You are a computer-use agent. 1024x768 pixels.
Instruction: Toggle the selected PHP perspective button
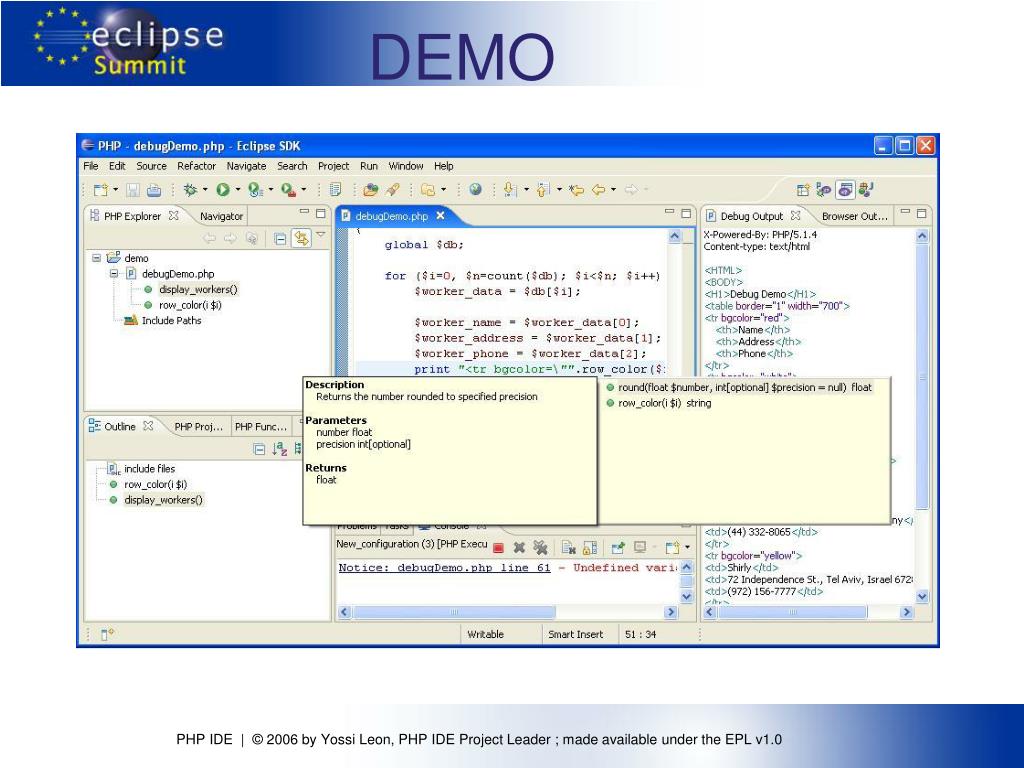846,190
